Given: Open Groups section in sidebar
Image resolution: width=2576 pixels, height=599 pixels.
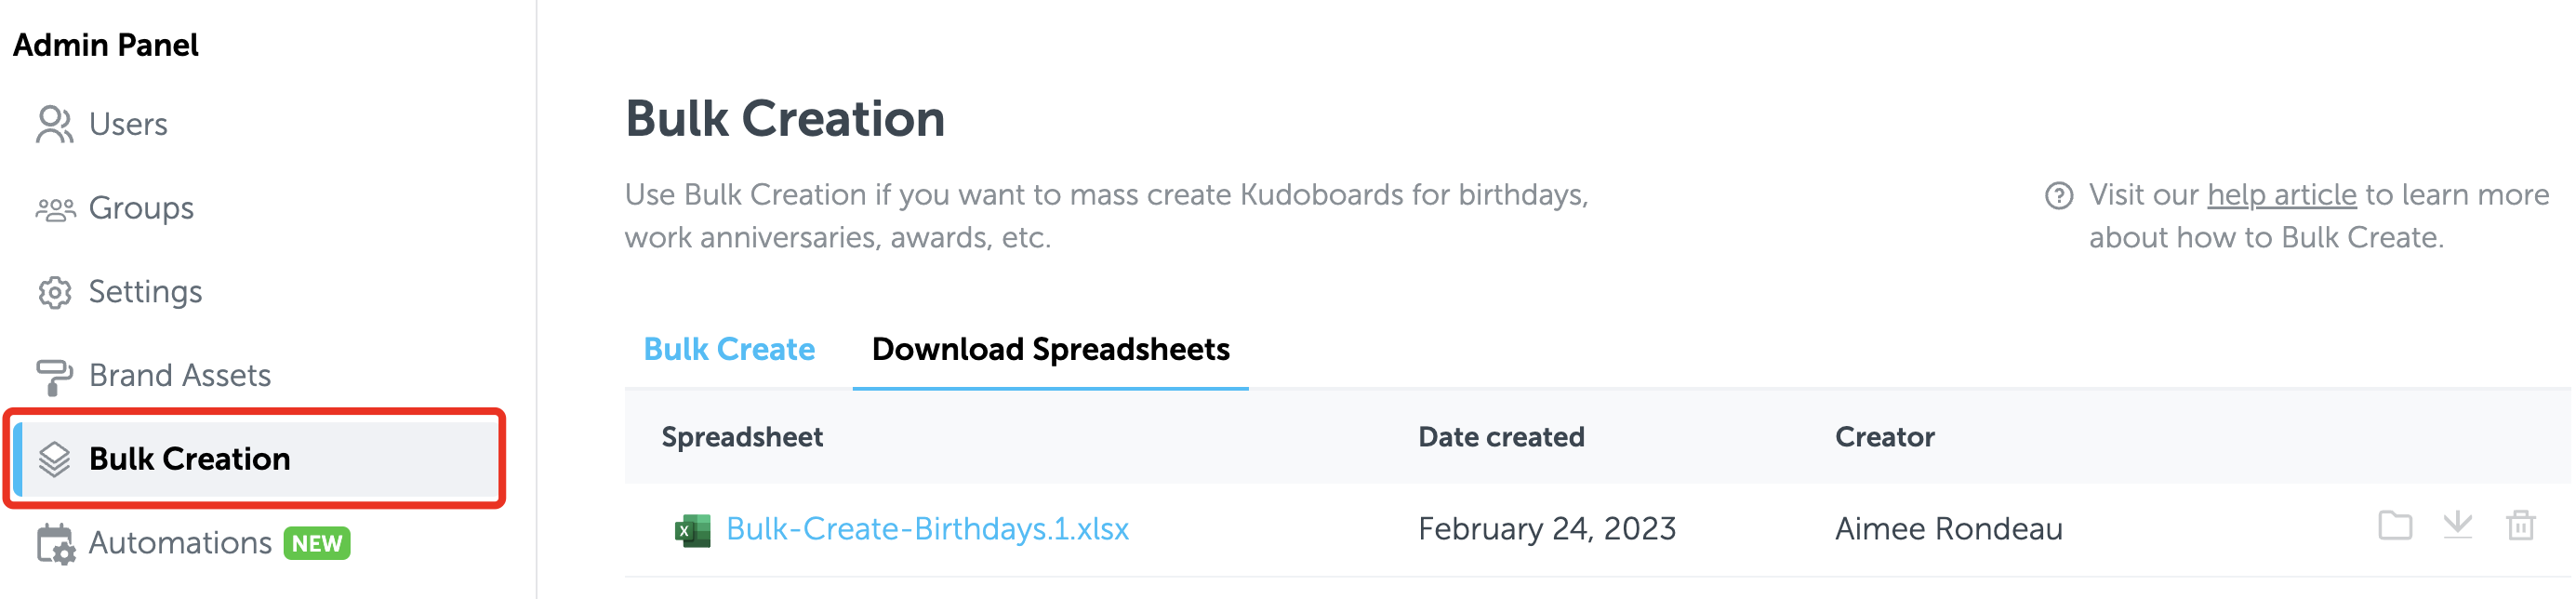Looking at the screenshot, I should (141, 209).
